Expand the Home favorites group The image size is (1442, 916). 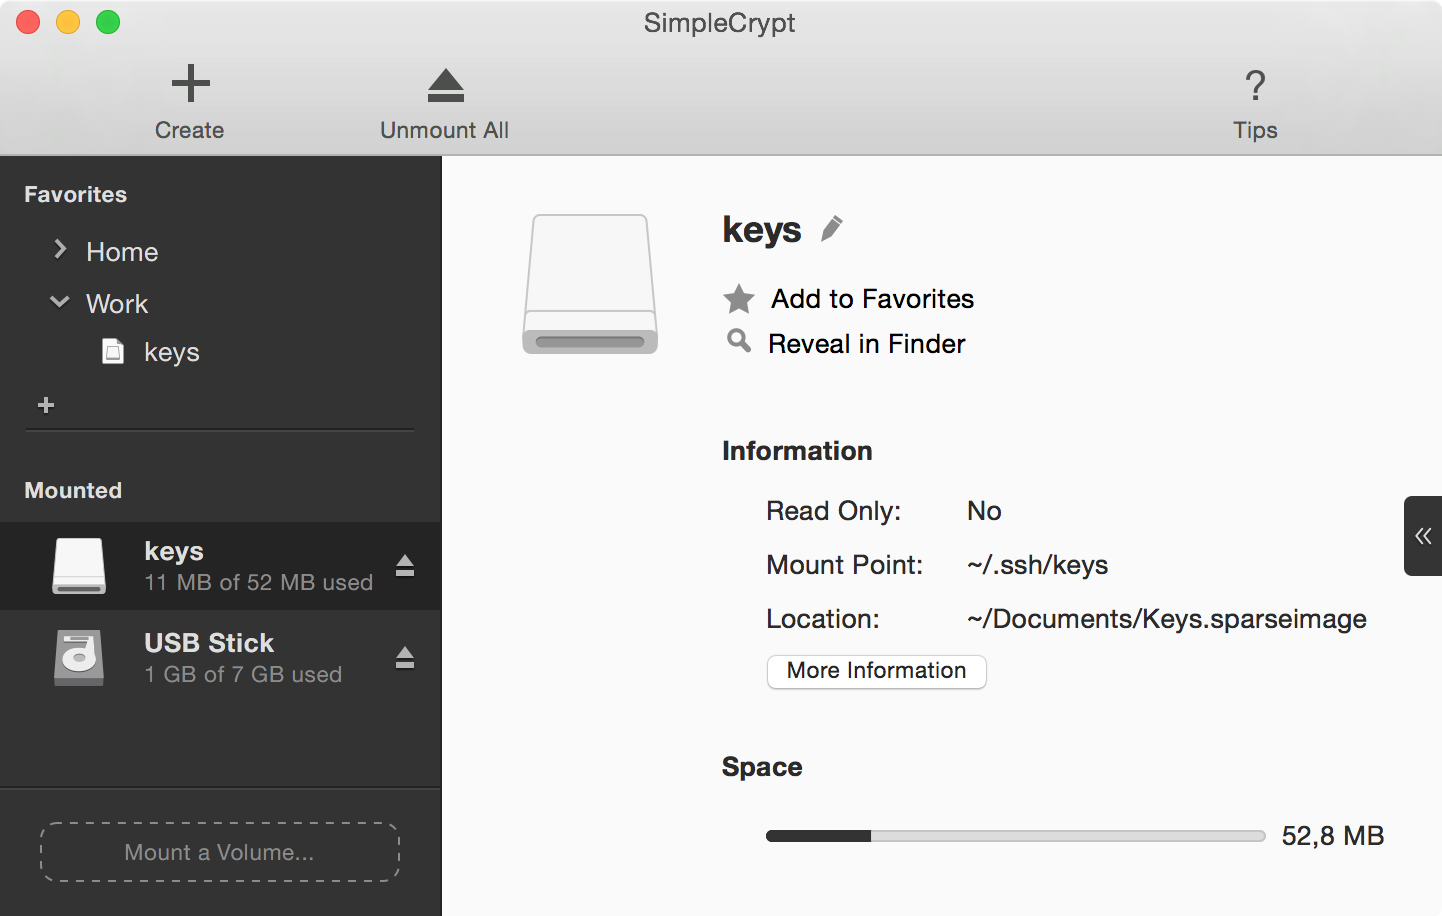(60, 249)
